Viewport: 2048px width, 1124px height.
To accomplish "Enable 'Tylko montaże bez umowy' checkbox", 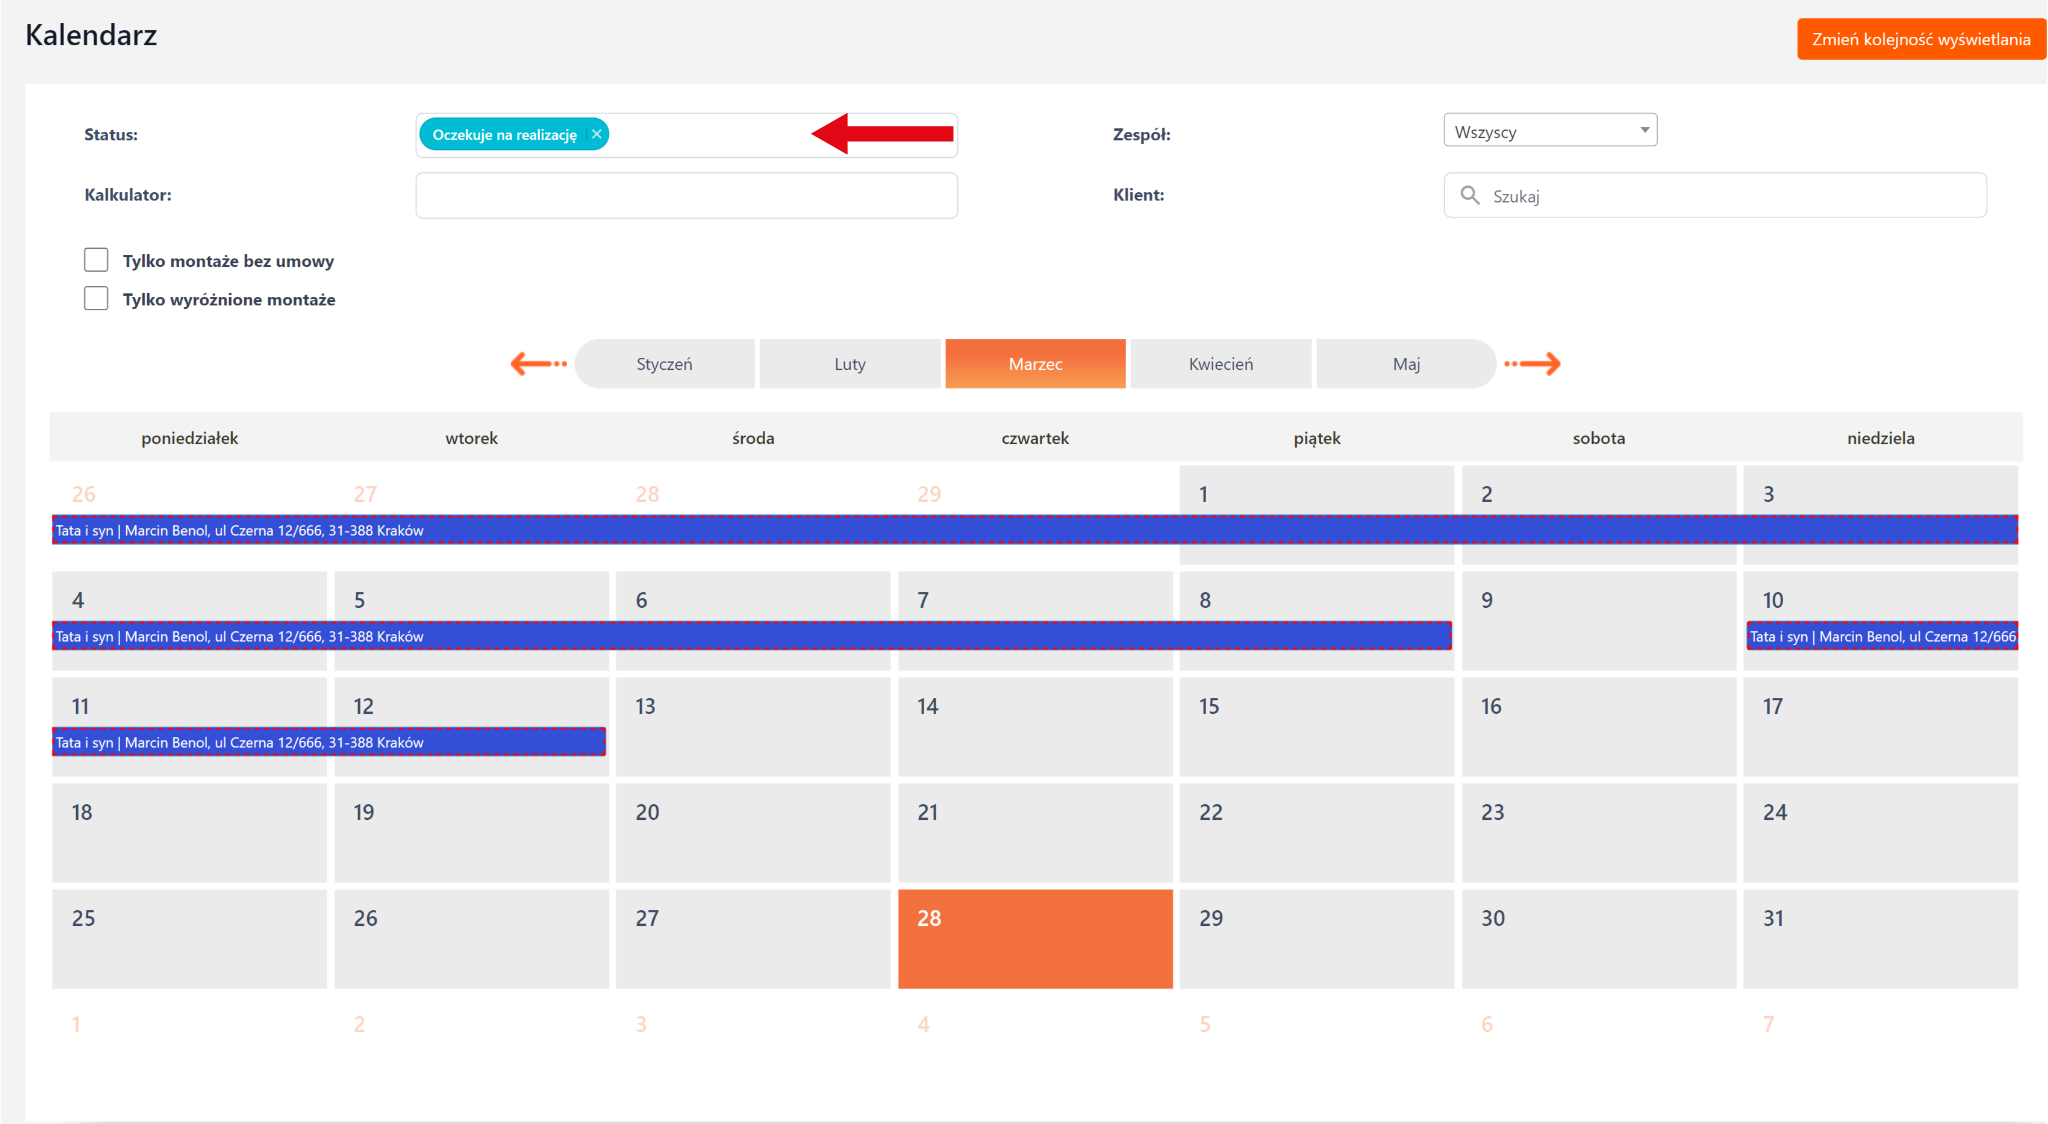I will point(96,260).
